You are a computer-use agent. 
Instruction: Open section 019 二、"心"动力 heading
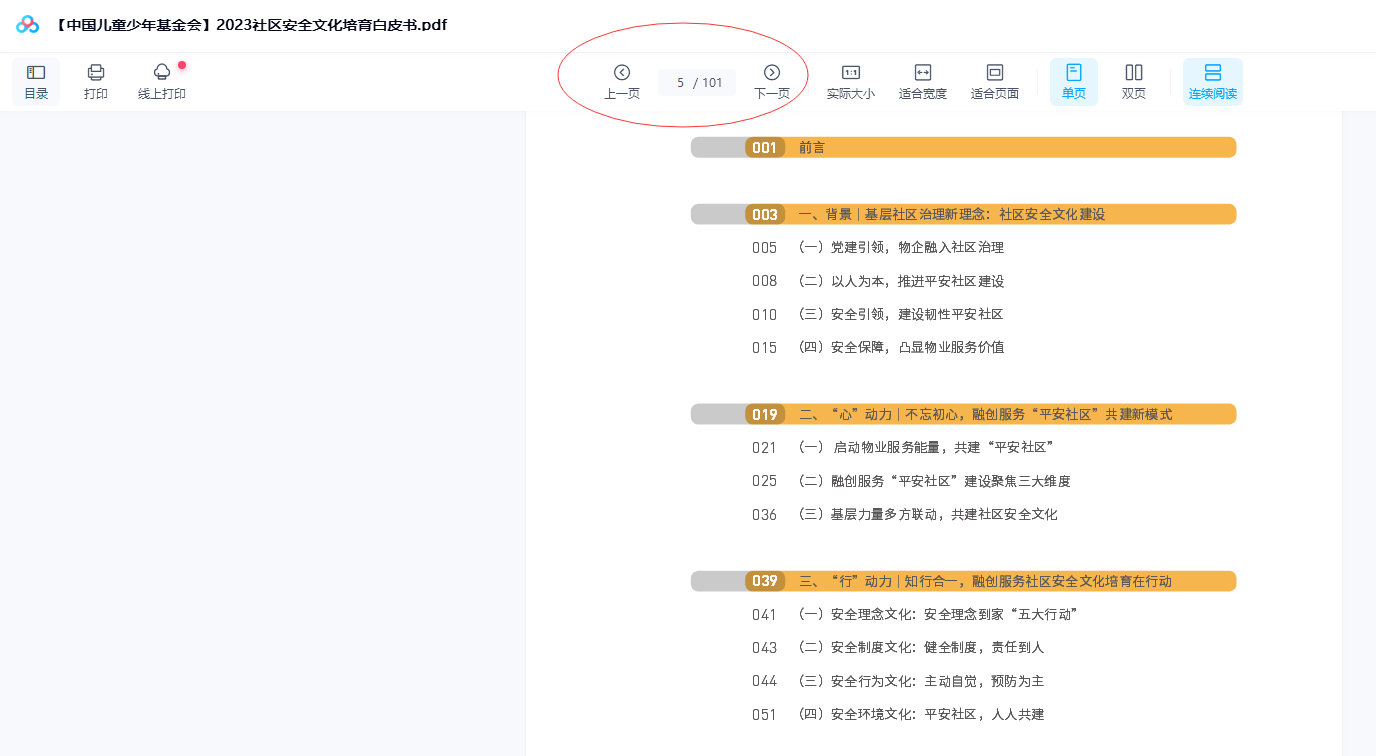tap(984, 414)
